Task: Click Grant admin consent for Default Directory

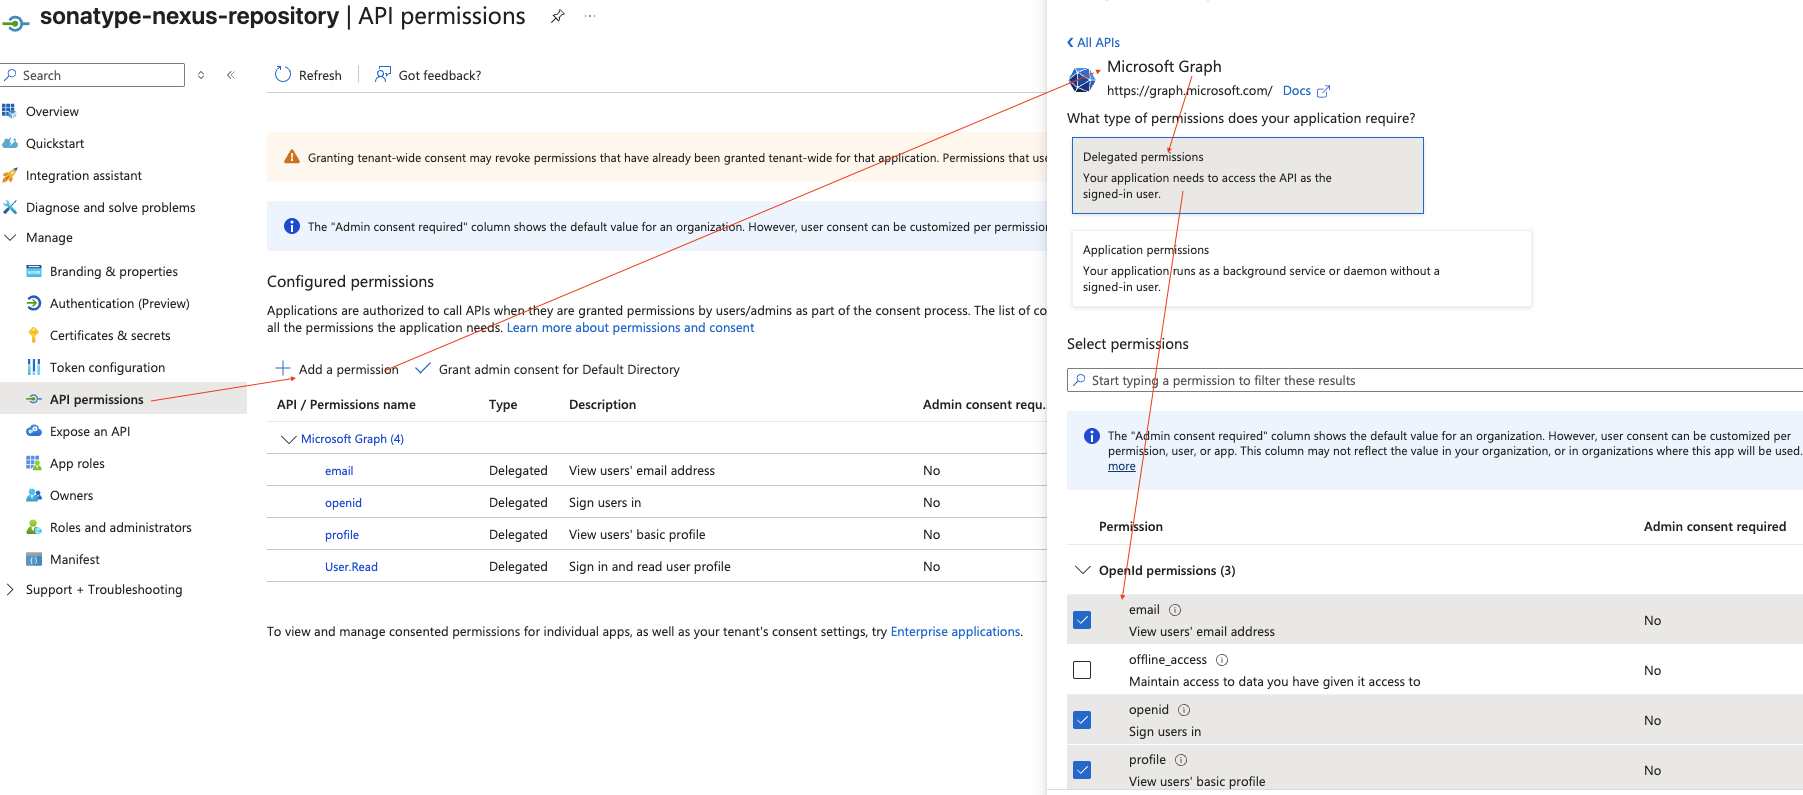Action: (548, 369)
